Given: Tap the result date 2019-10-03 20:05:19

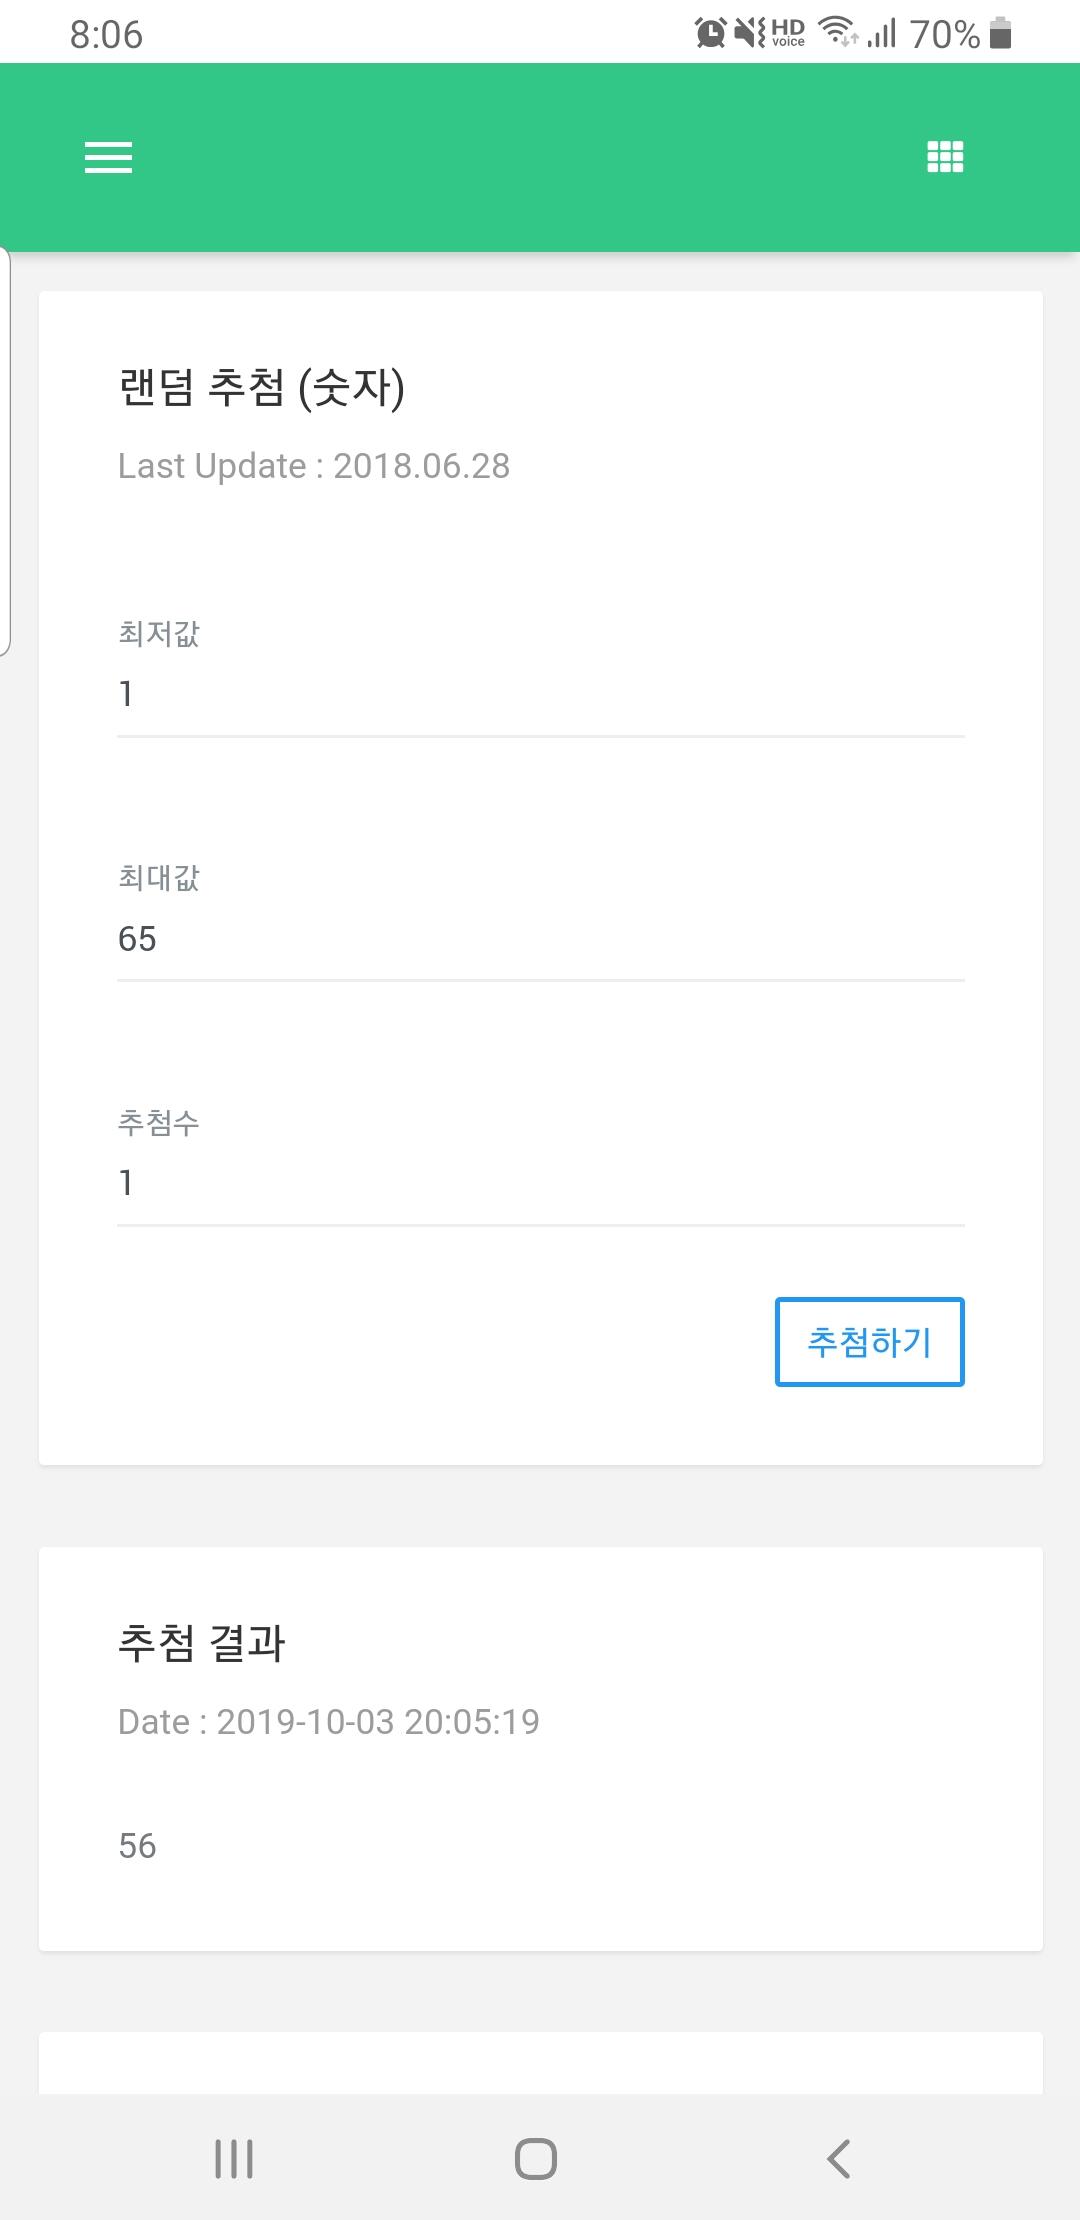Looking at the screenshot, I should tap(328, 1721).
